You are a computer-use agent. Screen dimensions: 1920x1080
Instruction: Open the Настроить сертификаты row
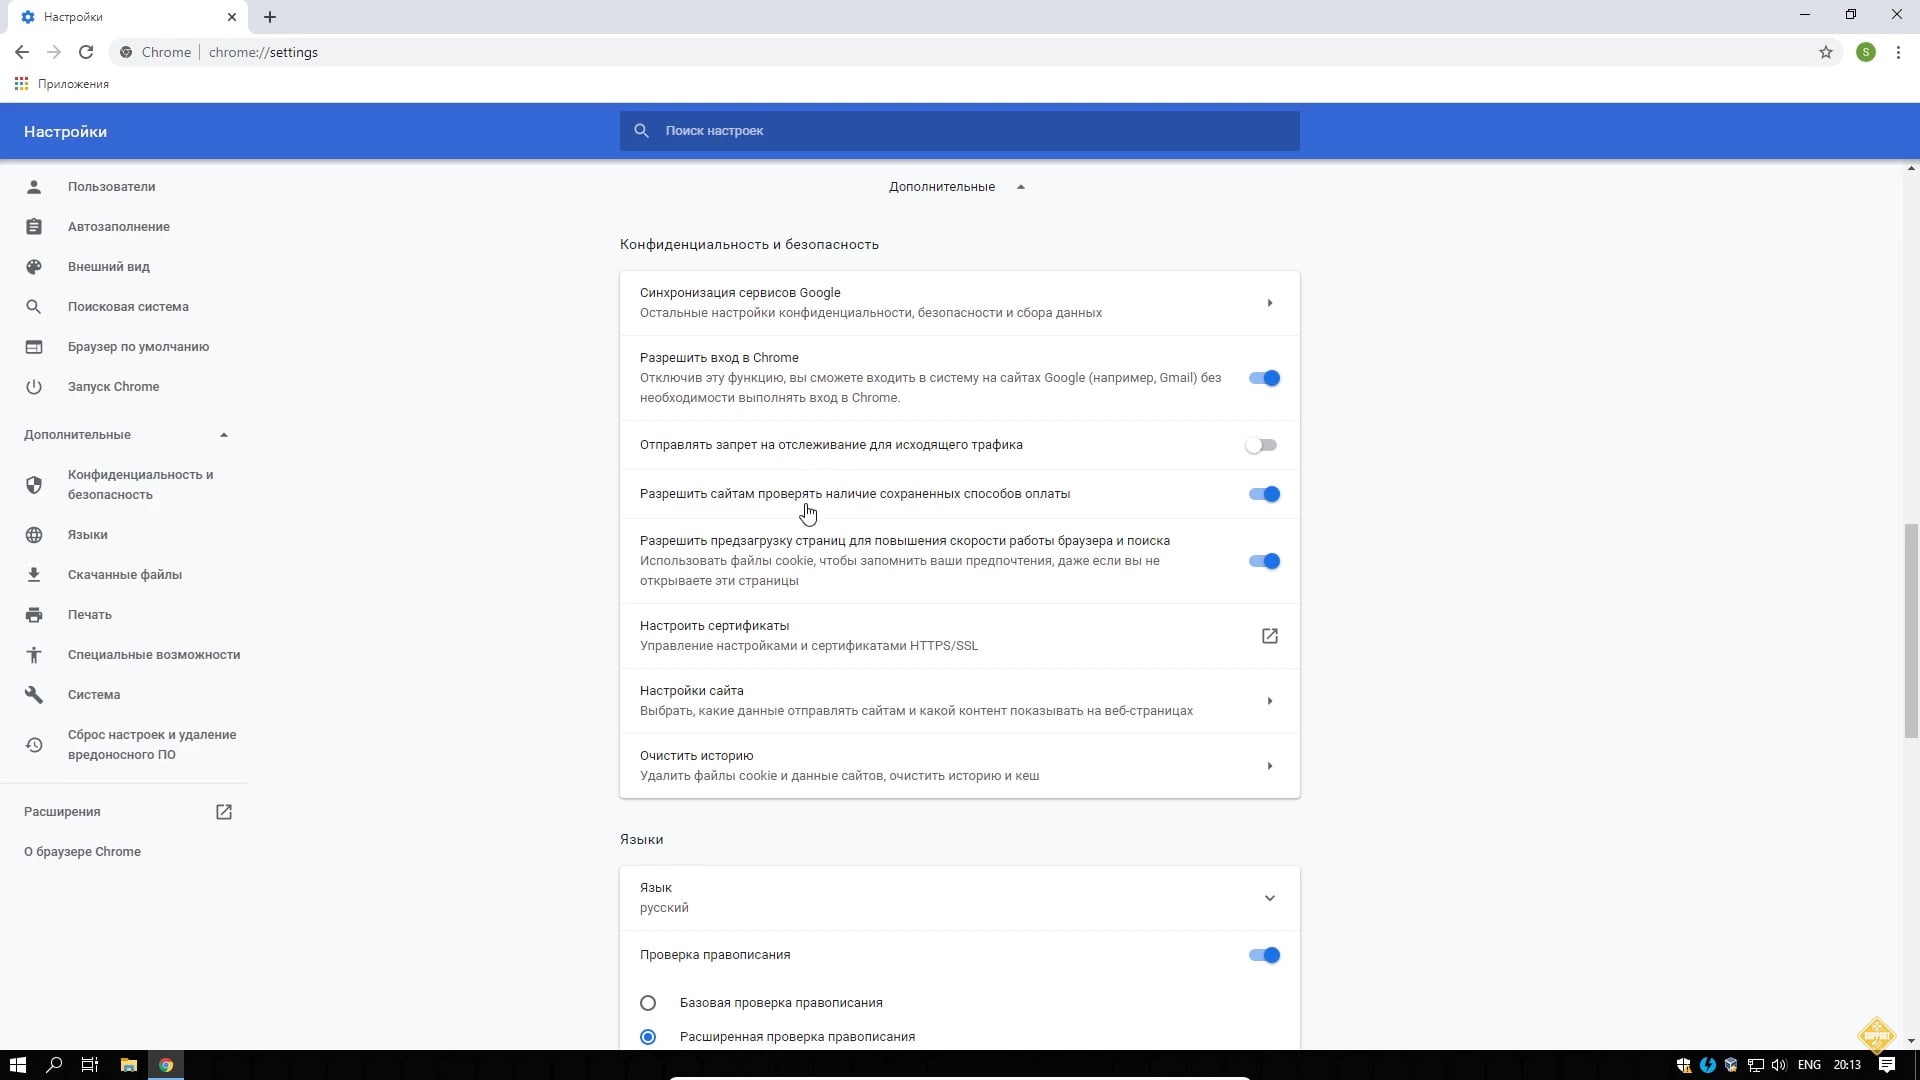pos(960,636)
